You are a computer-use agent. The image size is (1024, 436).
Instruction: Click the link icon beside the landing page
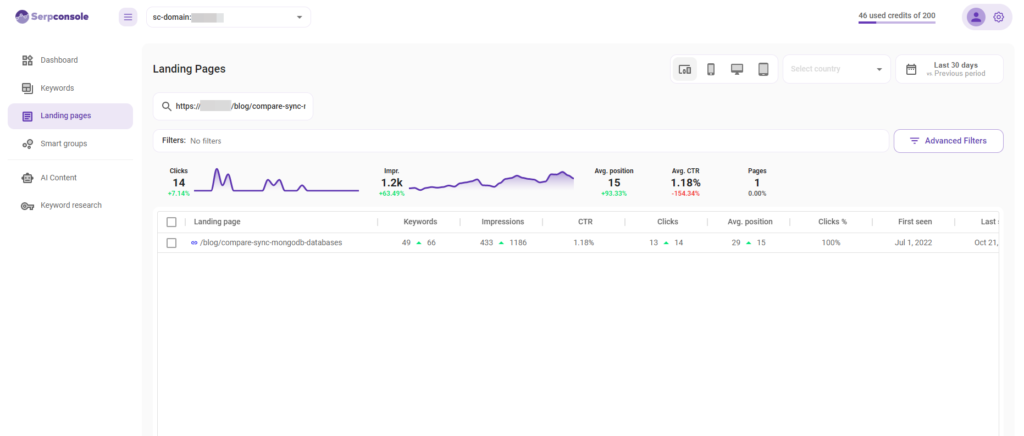194,243
